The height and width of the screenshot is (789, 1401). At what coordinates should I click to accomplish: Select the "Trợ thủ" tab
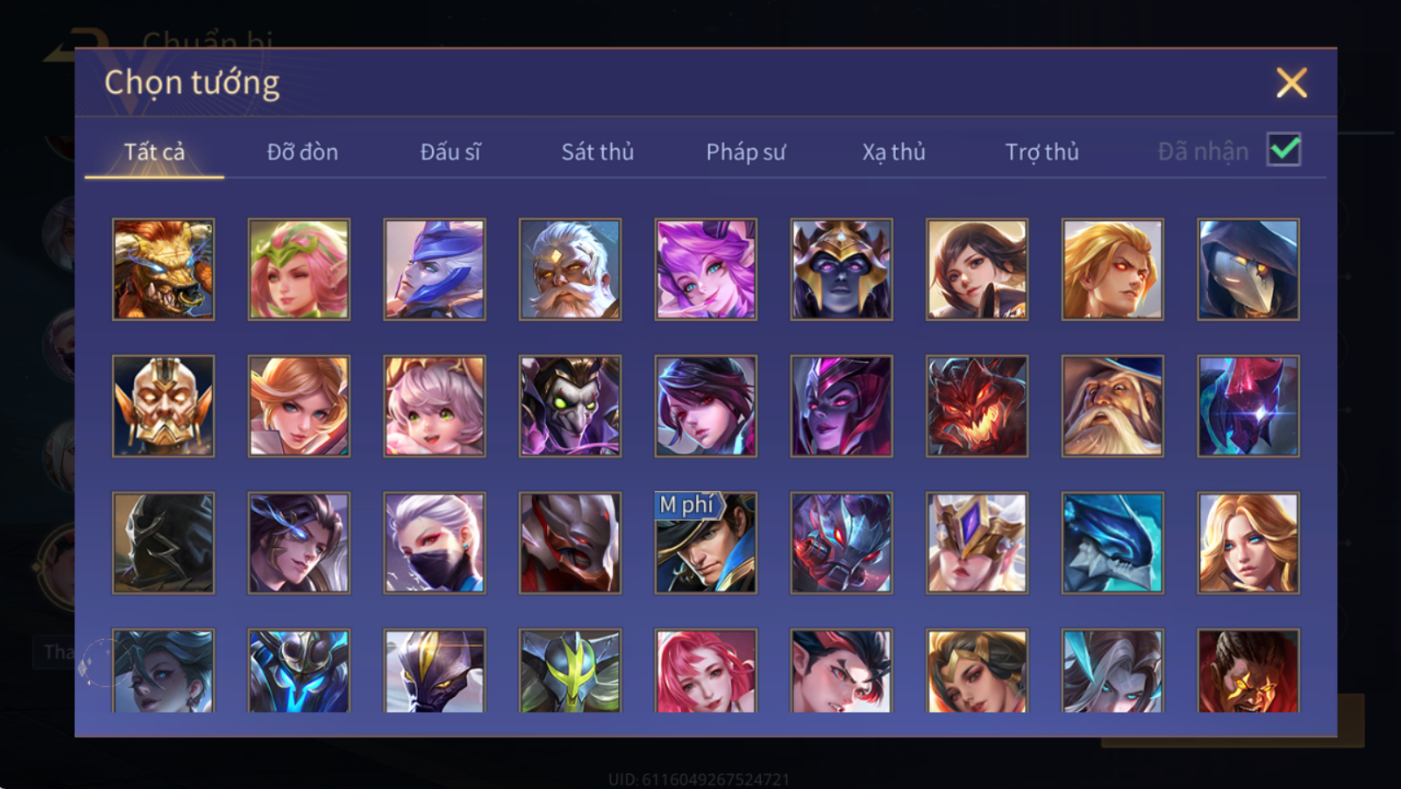click(x=1042, y=152)
